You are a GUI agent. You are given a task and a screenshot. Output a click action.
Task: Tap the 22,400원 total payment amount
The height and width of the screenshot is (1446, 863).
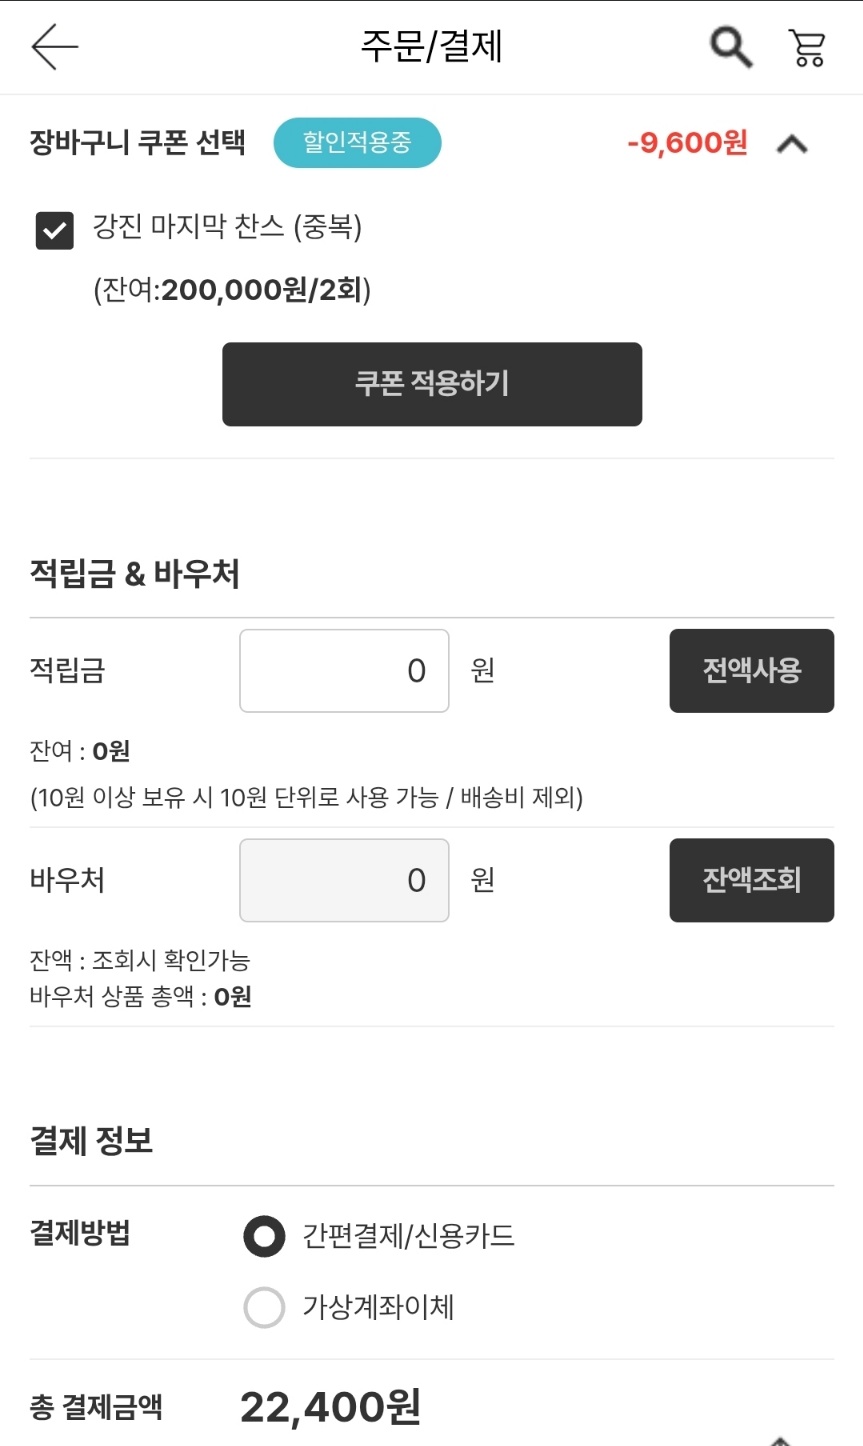pyautogui.click(x=330, y=1407)
